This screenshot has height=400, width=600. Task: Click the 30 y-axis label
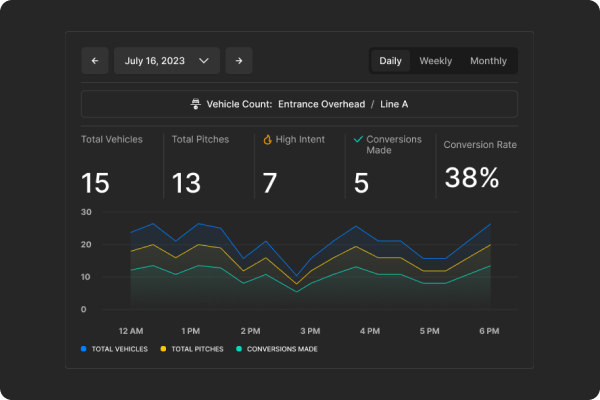(x=86, y=212)
